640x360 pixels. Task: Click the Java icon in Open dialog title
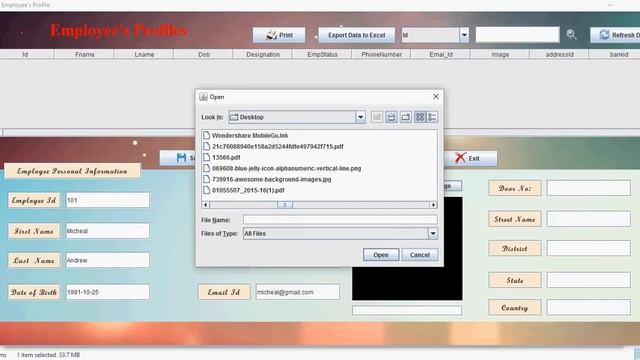[x=203, y=97]
